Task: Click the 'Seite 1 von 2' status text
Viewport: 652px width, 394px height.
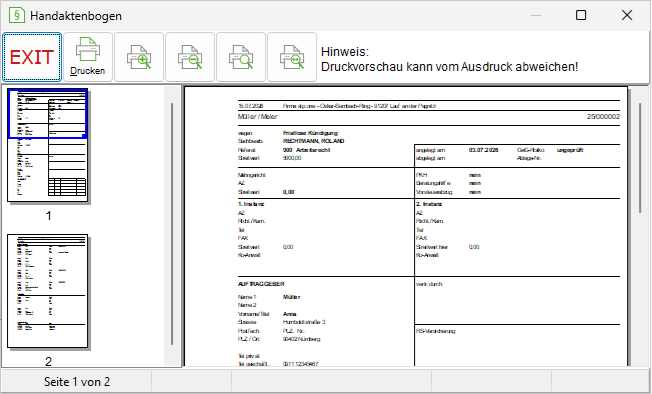Action: [x=77, y=382]
